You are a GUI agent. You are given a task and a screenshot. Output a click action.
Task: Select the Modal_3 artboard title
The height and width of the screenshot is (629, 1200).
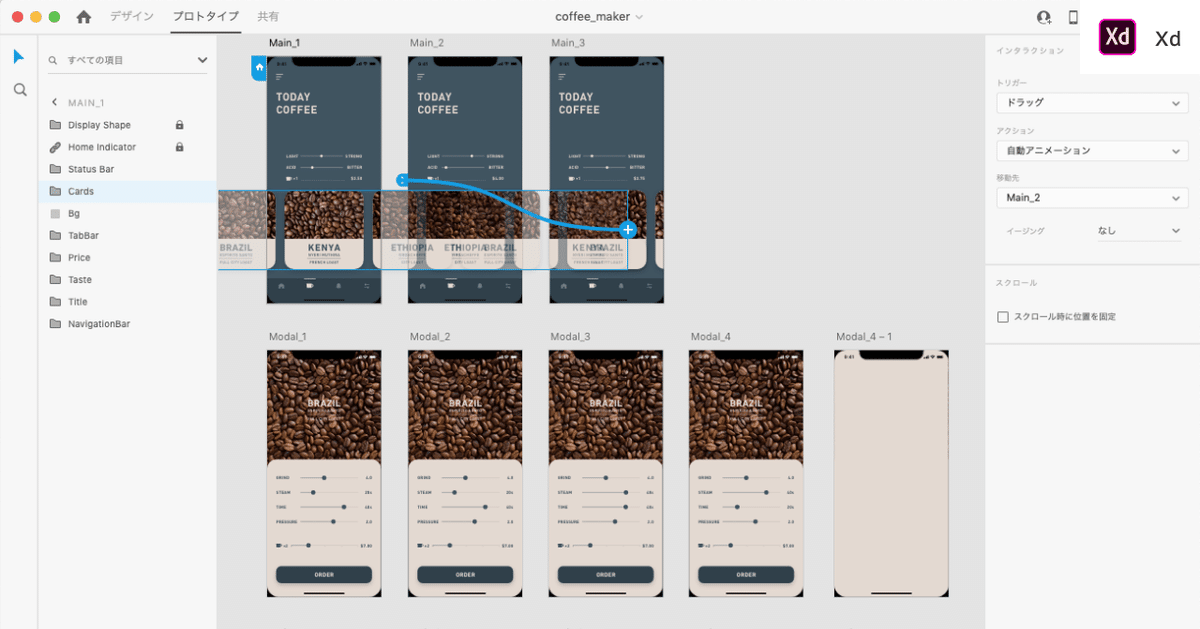570,337
